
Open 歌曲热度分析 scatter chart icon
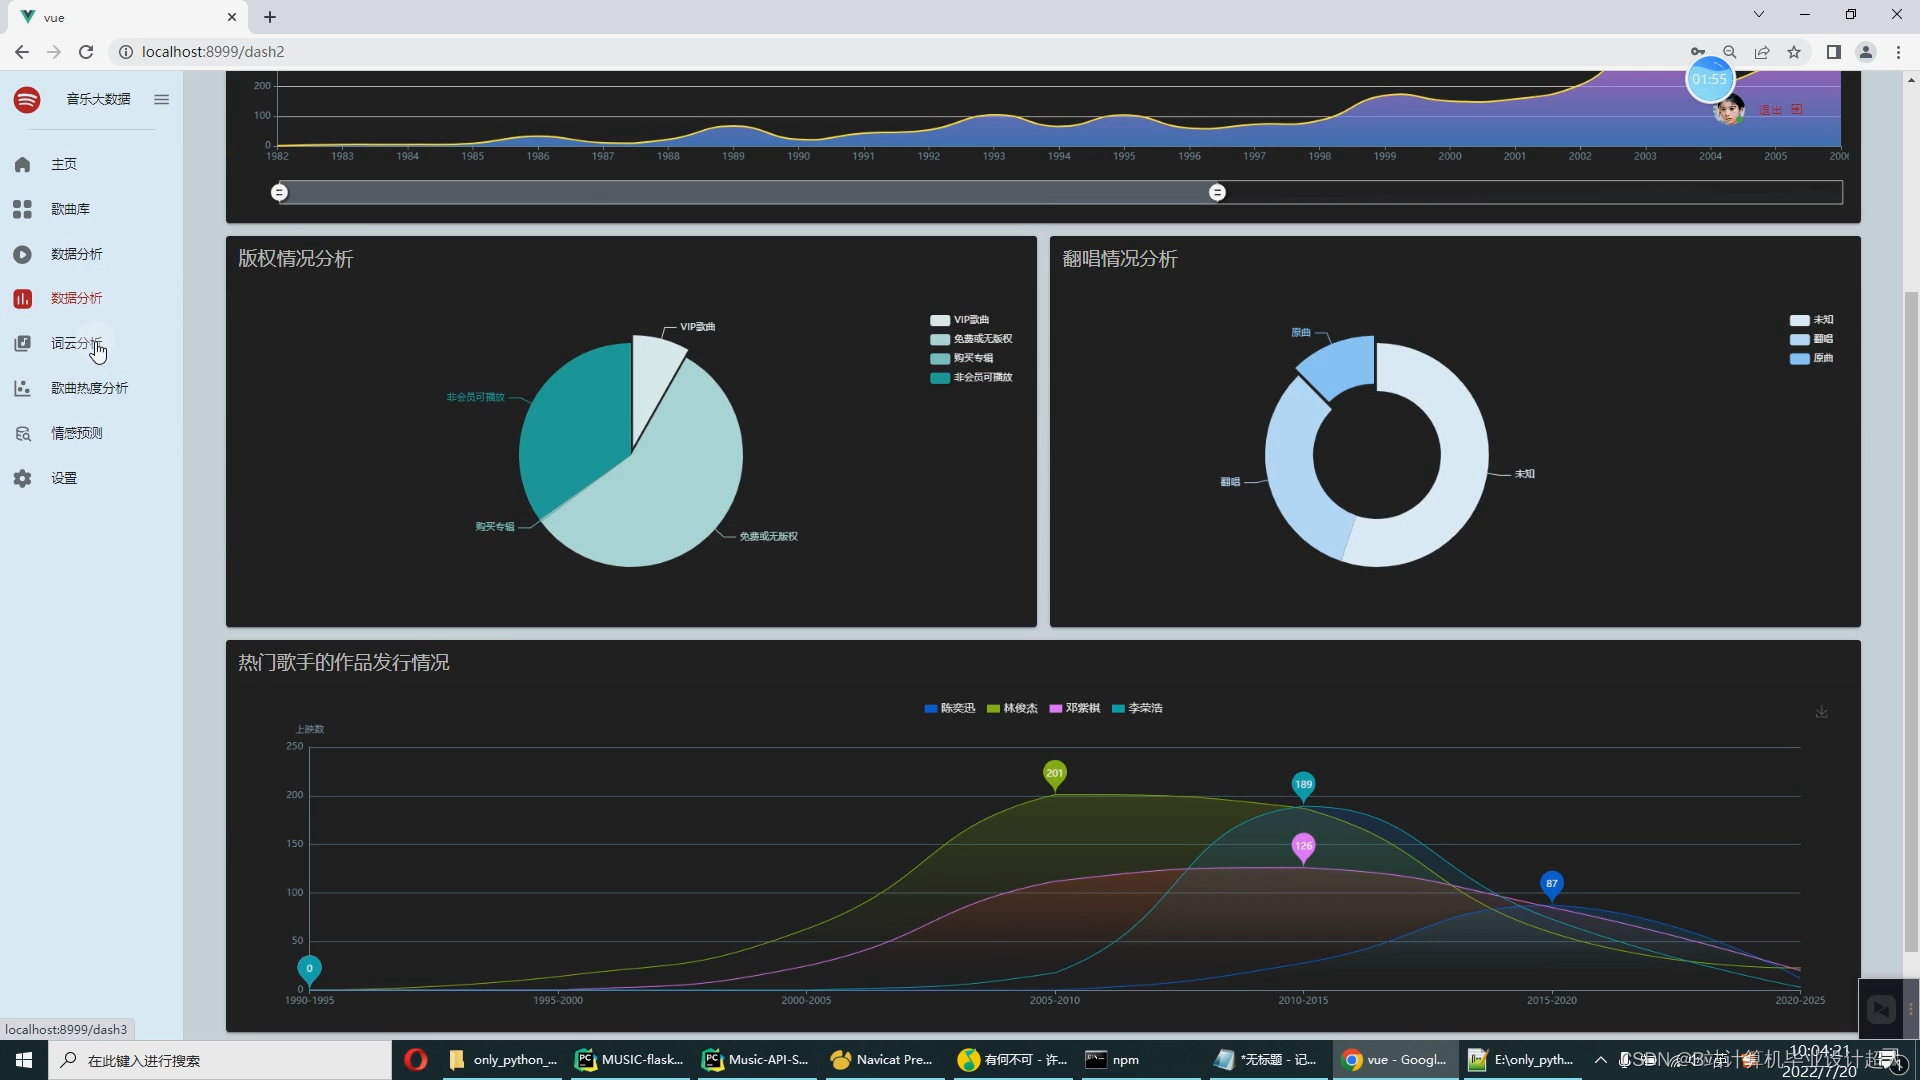click(23, 388)
